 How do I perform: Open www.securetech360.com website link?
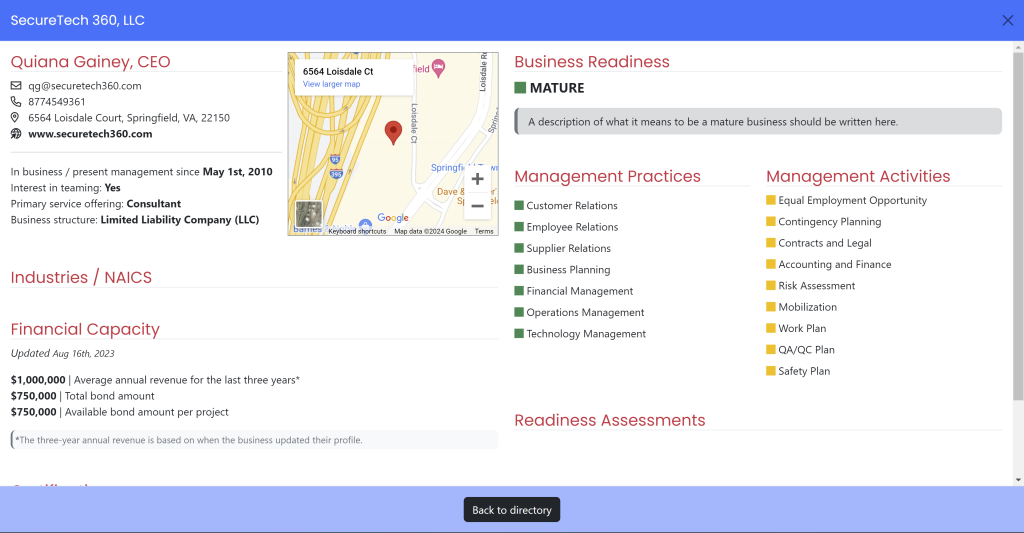click(x=90, y=134)
